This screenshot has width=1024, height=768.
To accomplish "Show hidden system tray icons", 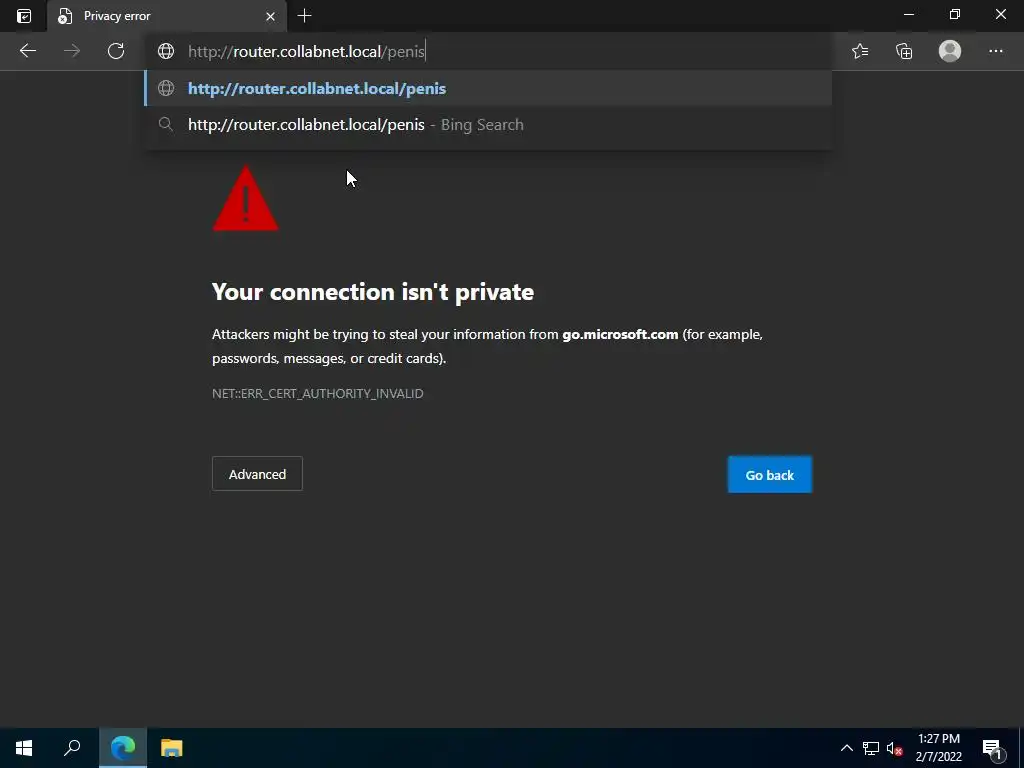I will [x=846, y=748].
